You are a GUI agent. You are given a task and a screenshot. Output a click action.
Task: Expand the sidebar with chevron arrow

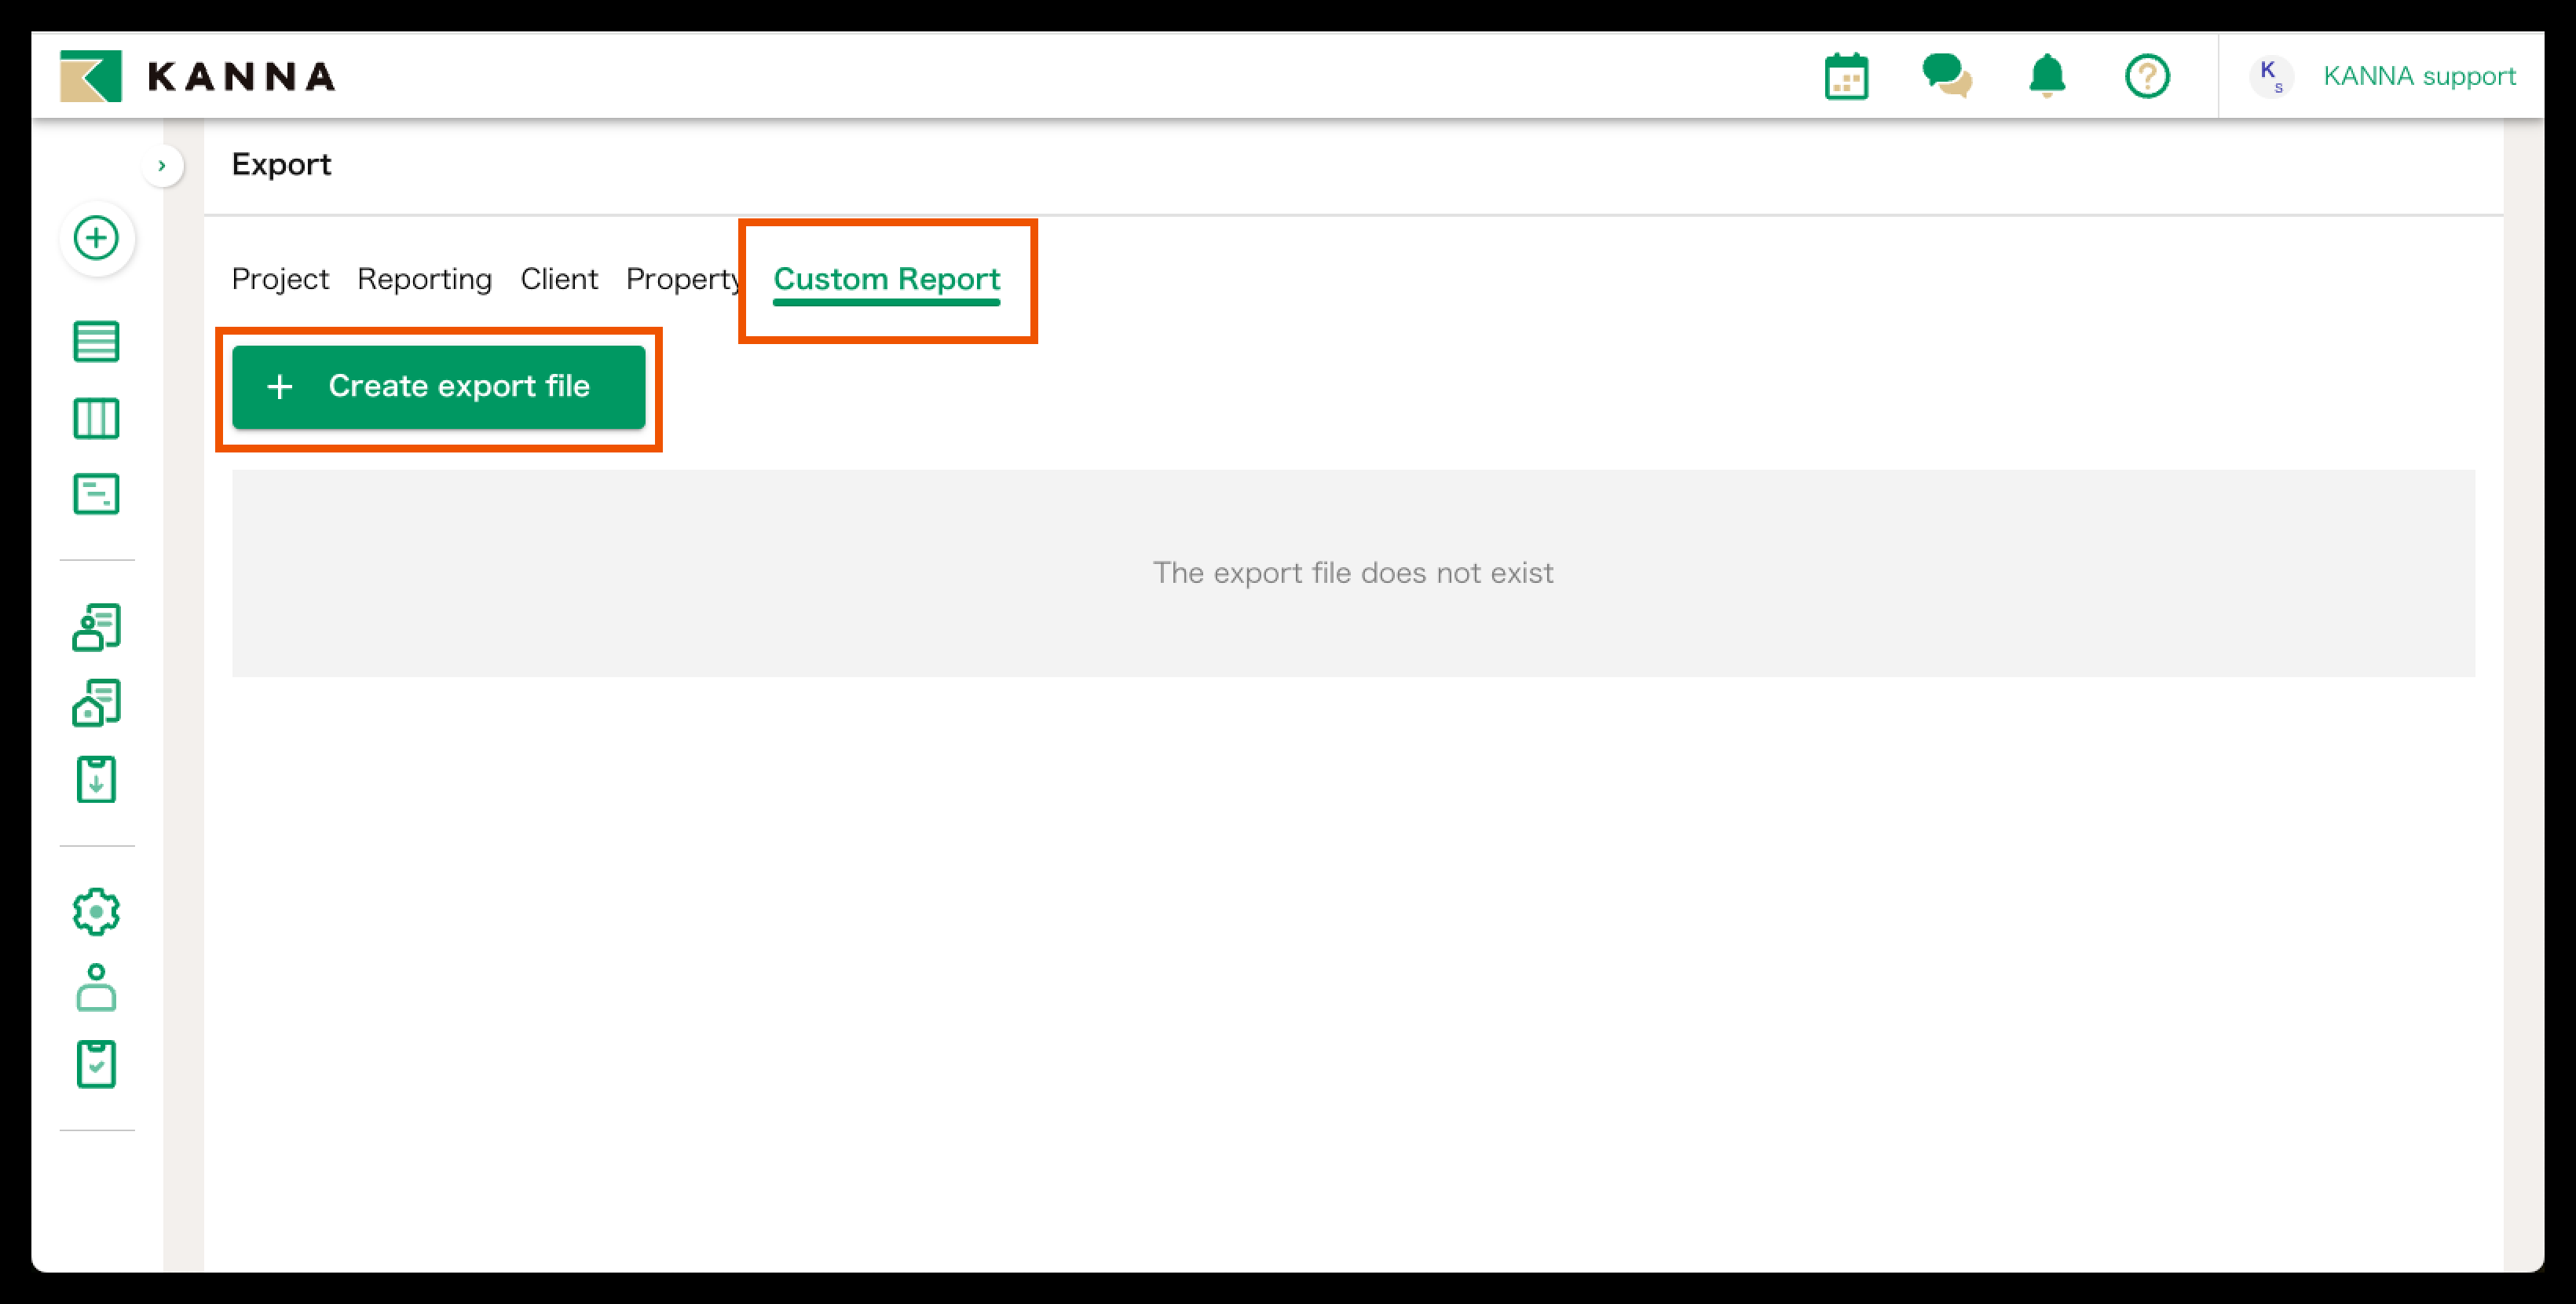pos(162,166)
